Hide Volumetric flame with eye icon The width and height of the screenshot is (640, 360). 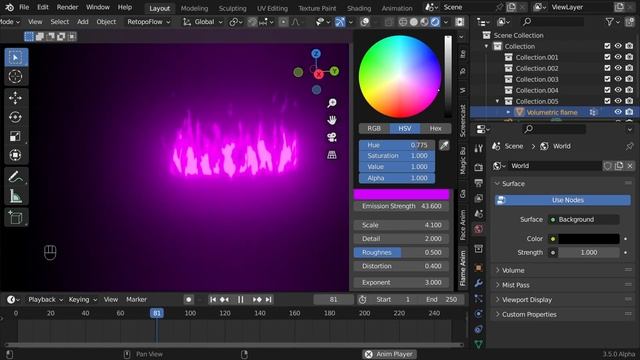(x=618, y=112)
